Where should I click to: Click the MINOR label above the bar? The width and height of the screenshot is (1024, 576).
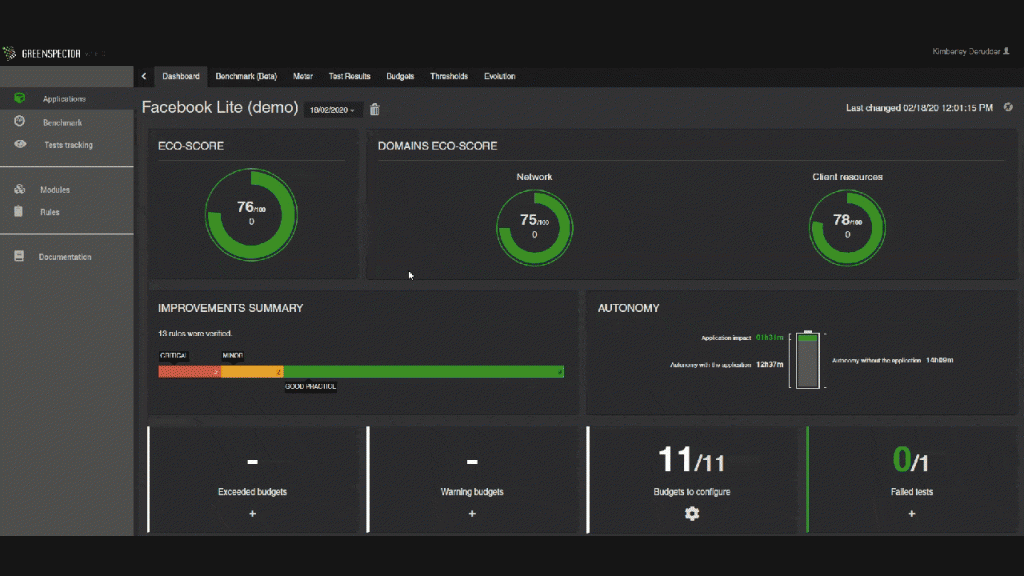click(x=232, y=356)
